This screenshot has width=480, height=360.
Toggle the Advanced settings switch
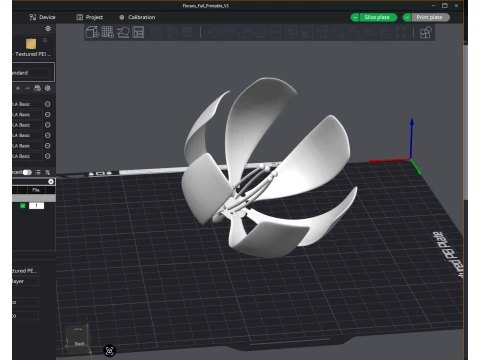coord(27,172)
